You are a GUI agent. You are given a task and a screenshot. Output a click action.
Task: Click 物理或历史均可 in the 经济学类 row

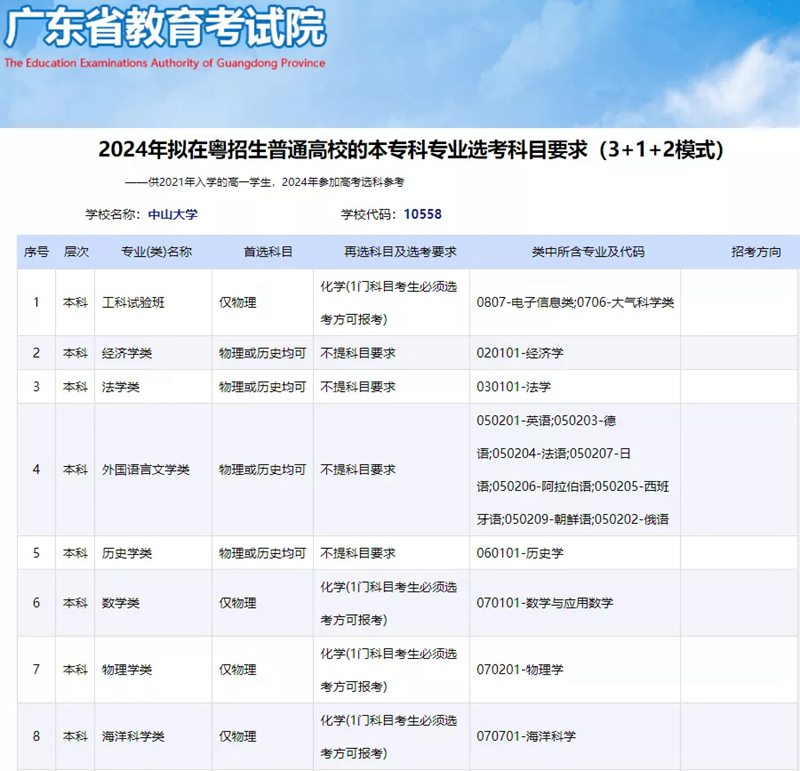click(262, 353)
